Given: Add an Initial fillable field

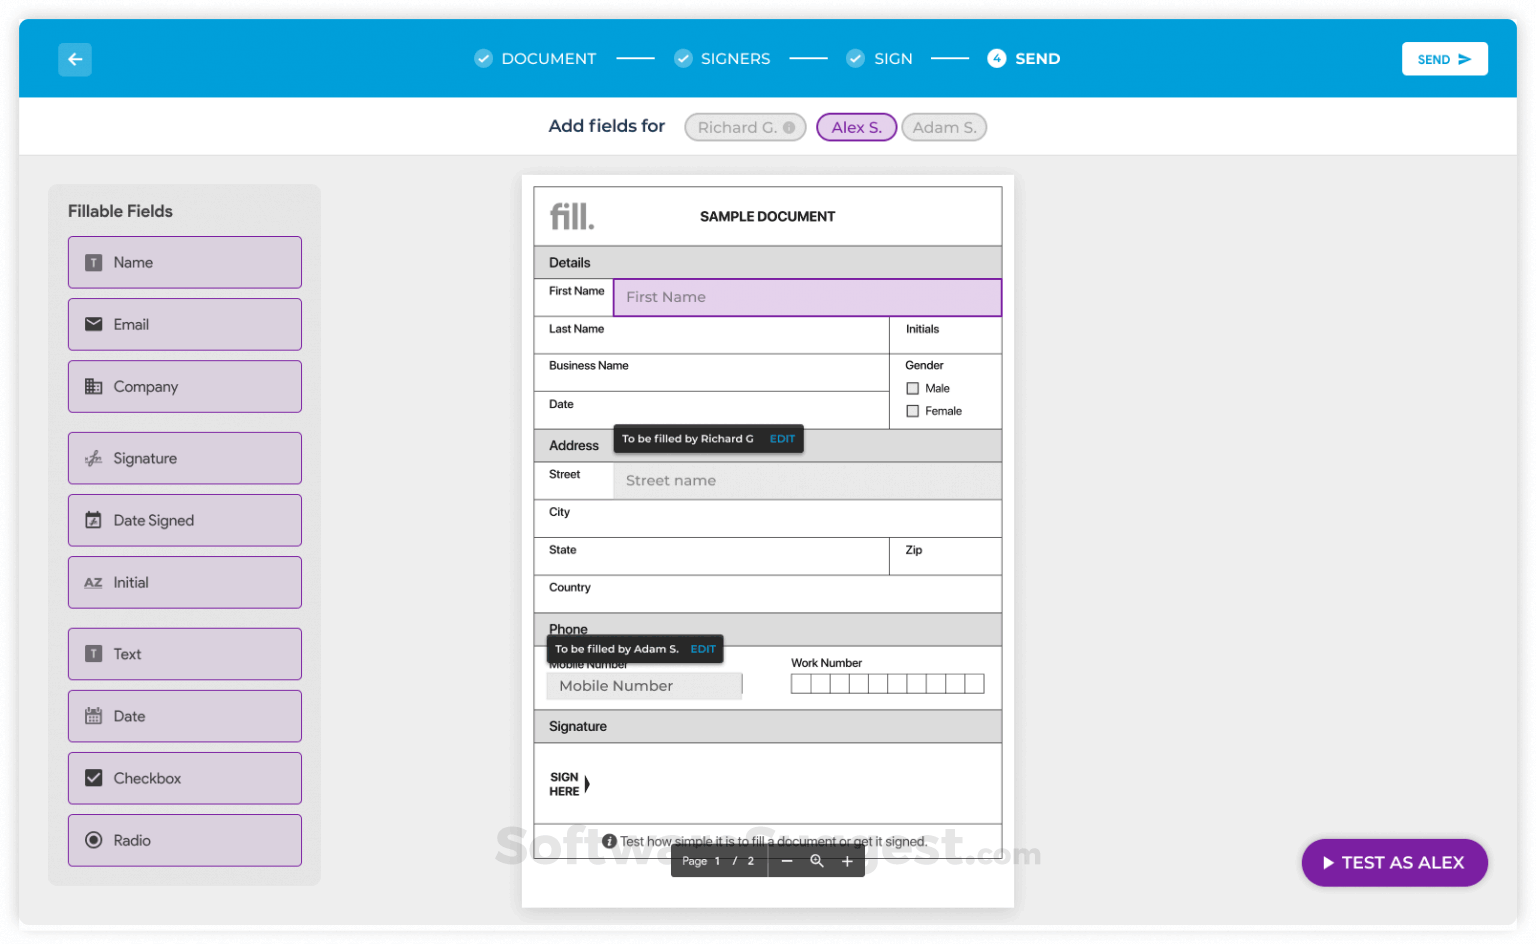Looking at the screenshot, I should click(x=185, y=582).
